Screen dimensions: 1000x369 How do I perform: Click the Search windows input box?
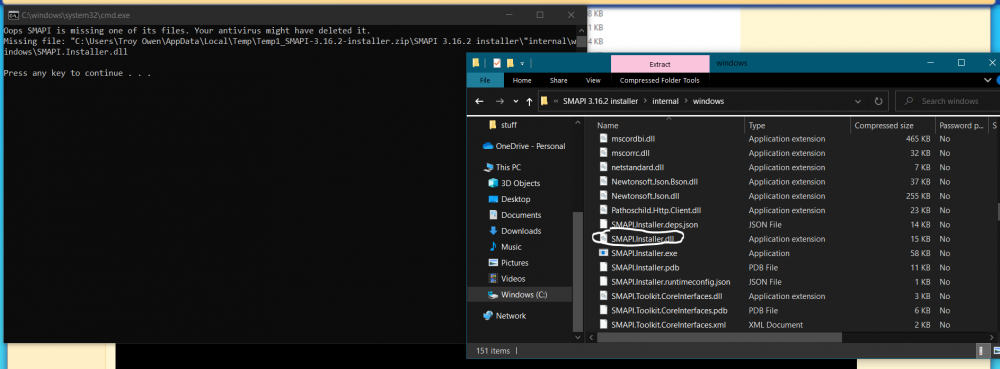point(948,101)
